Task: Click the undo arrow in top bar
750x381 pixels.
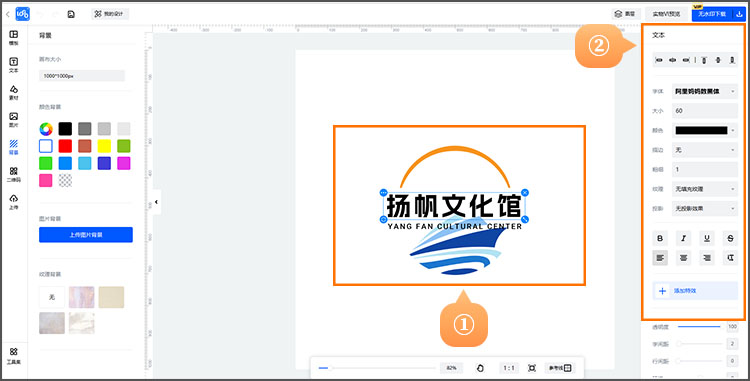Action: (40, 14)
